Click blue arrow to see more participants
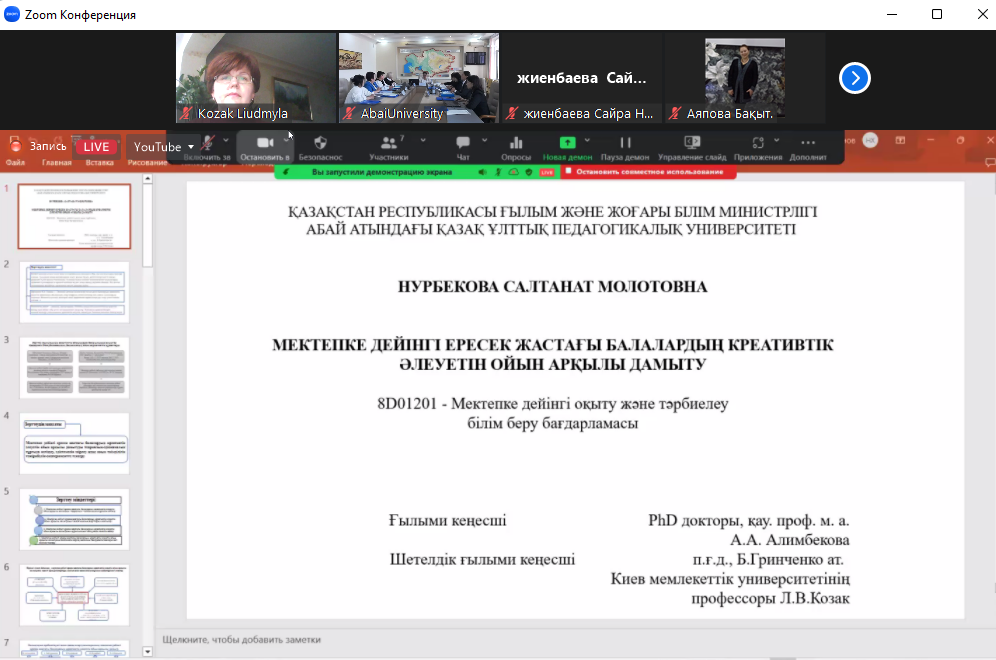The image size is (996, 660). 854,78
